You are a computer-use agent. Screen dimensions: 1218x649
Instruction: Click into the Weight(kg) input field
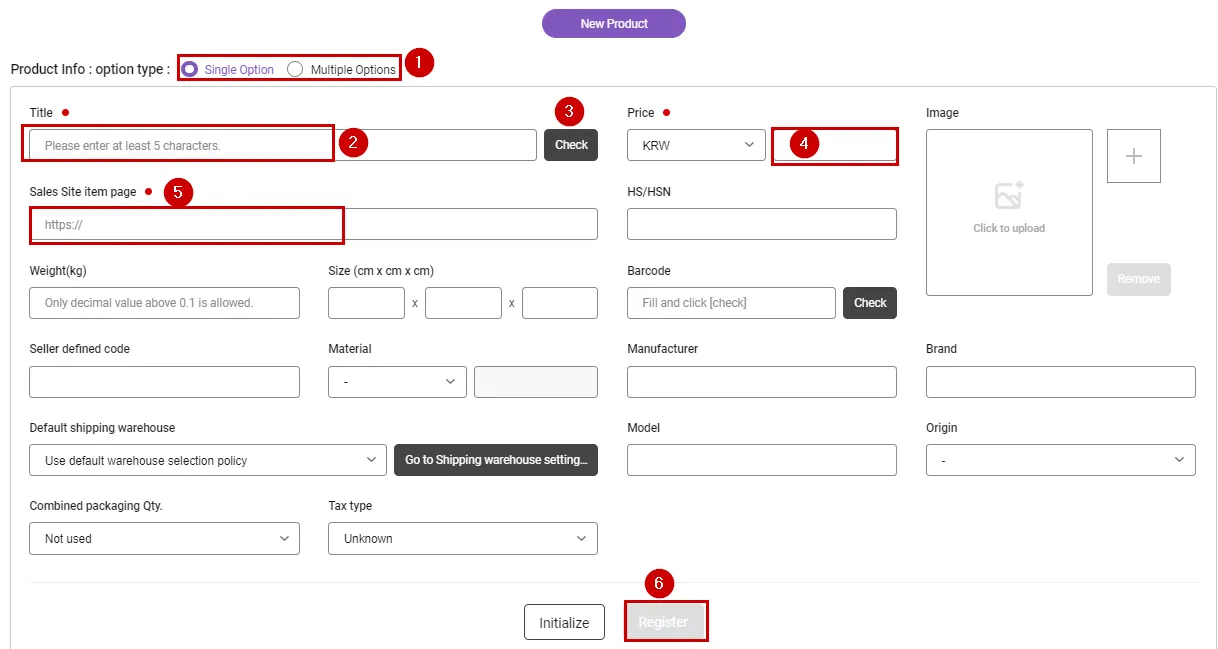[x=164, y=303]
